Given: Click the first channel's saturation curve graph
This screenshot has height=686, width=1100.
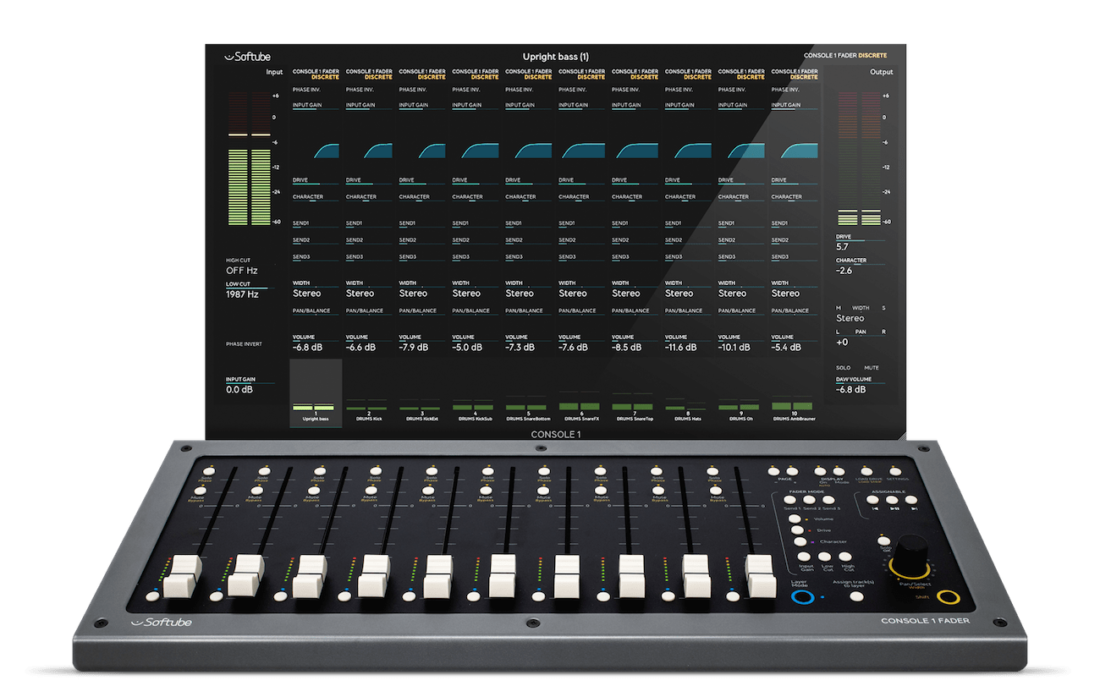Looking at the screenshot, I should click(326, 150).
